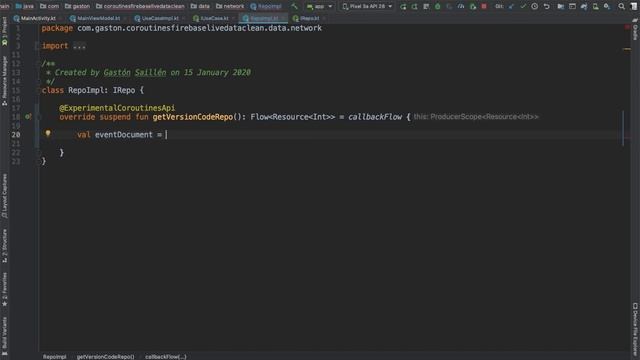Click the green Debug bug icon
The height and width of the screenshot is (360, 640).
[438, 6]
